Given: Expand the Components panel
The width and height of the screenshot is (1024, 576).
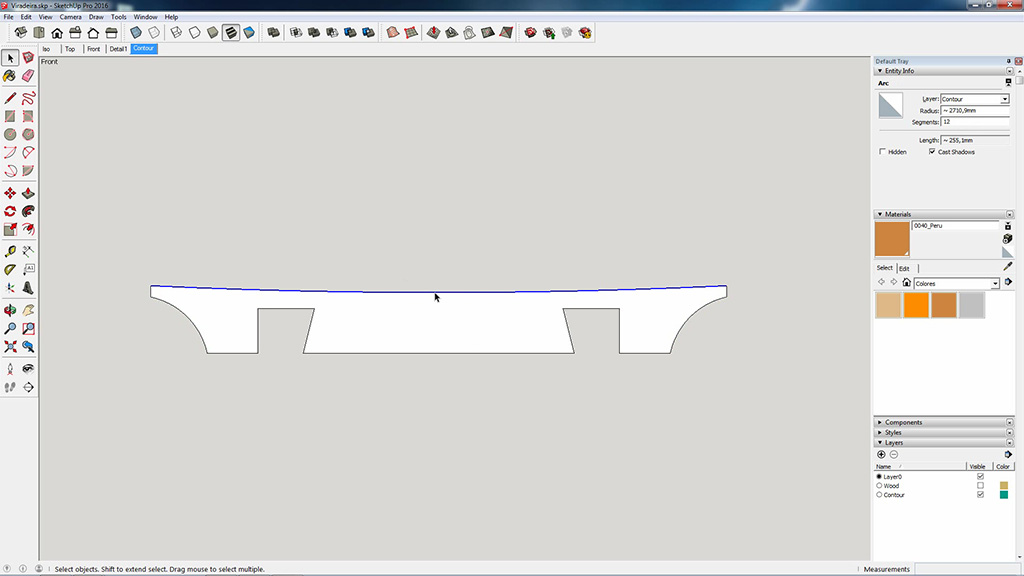Looking at the screenshot, I should point(880,423).
